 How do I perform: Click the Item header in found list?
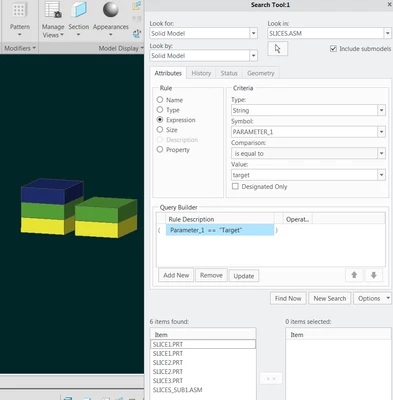[x=203, y=335]
